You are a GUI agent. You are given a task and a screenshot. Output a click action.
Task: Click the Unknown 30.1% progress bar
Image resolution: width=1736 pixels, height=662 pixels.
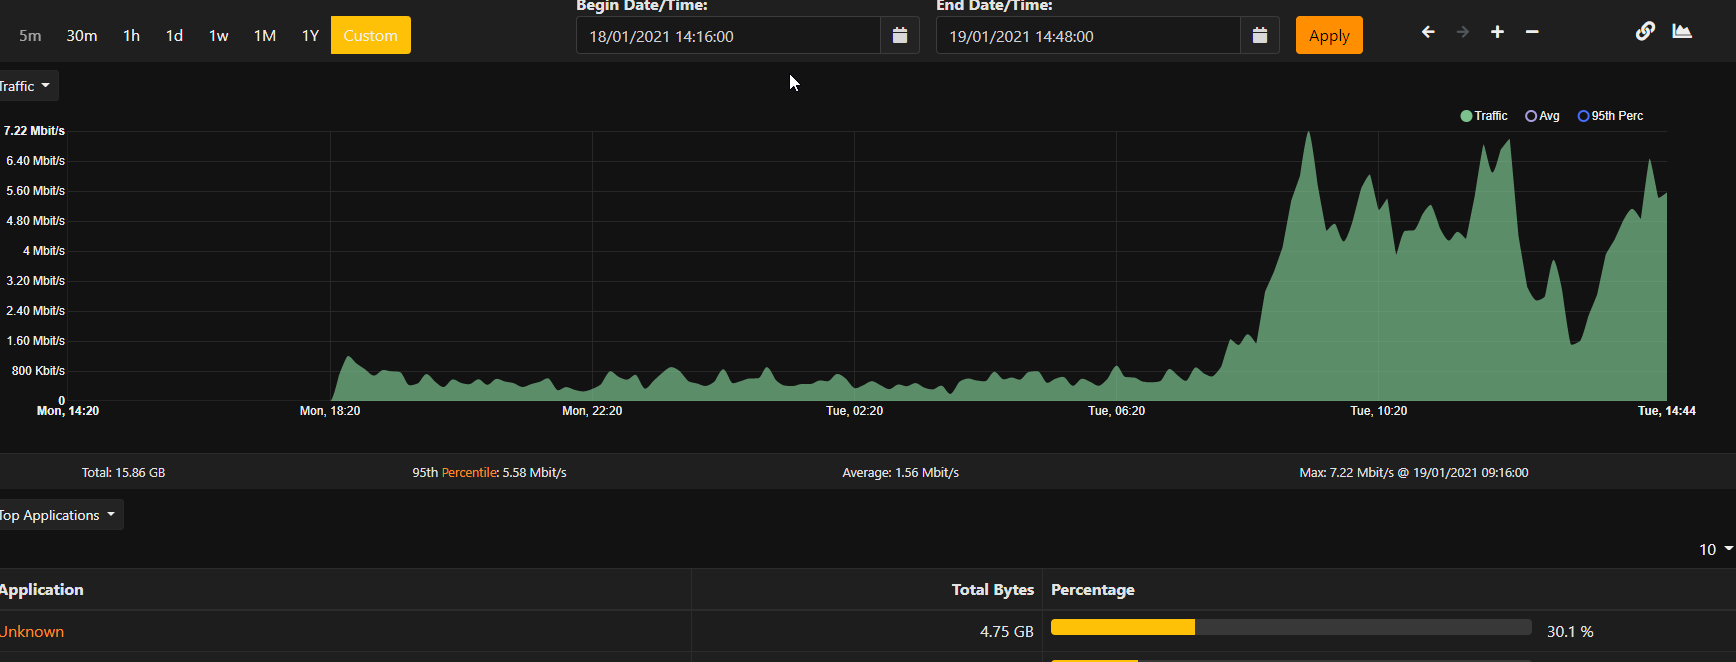point(1291,627)
